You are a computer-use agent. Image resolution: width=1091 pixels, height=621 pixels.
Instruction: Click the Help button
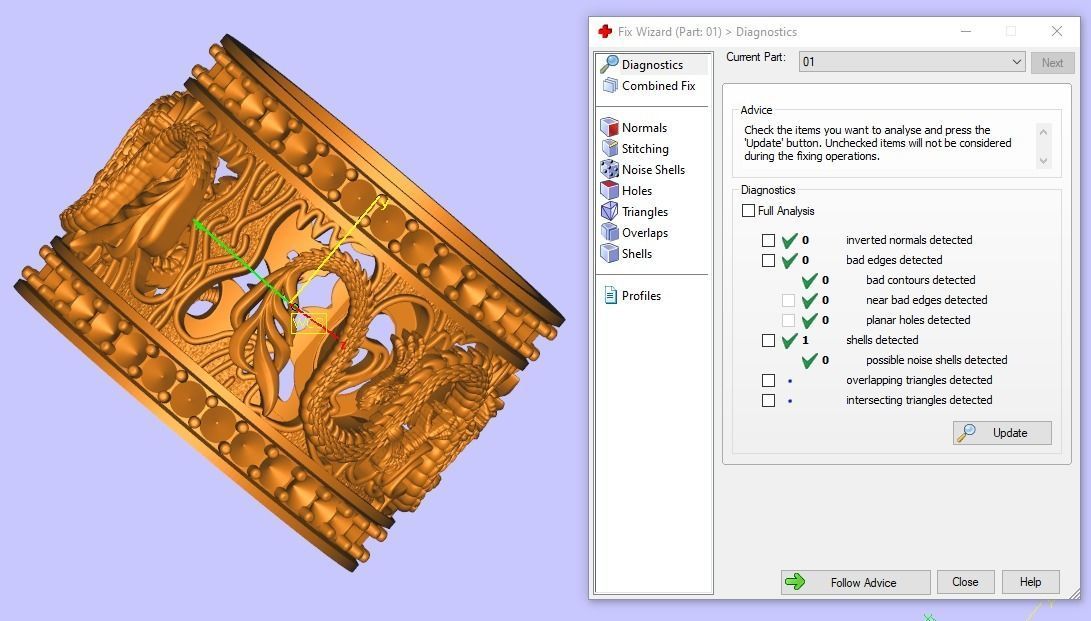click(x=1030, y=582)
